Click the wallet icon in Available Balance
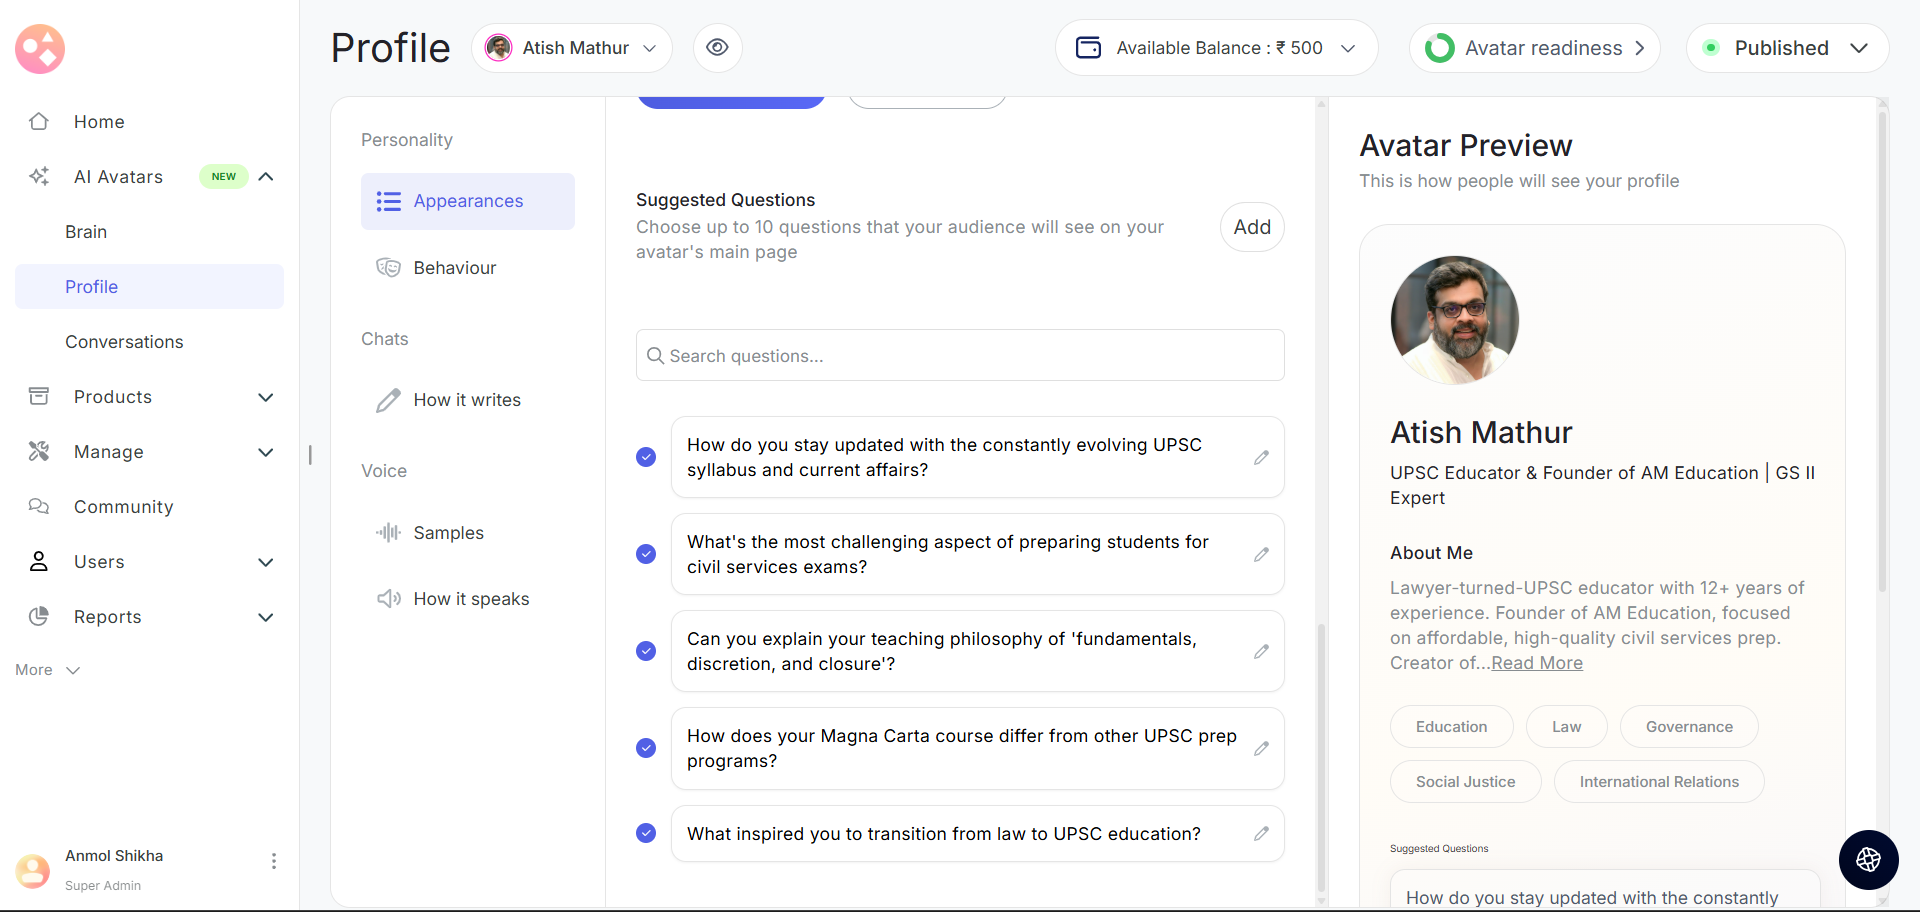The height and width of the screenshot is (912, 1920). (x=1088, y=48)
